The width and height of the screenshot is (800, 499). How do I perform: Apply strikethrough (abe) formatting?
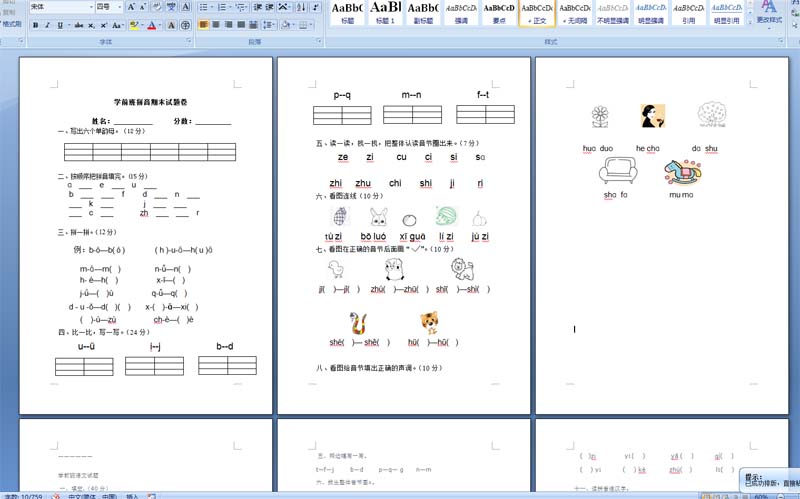coord(79,25)
